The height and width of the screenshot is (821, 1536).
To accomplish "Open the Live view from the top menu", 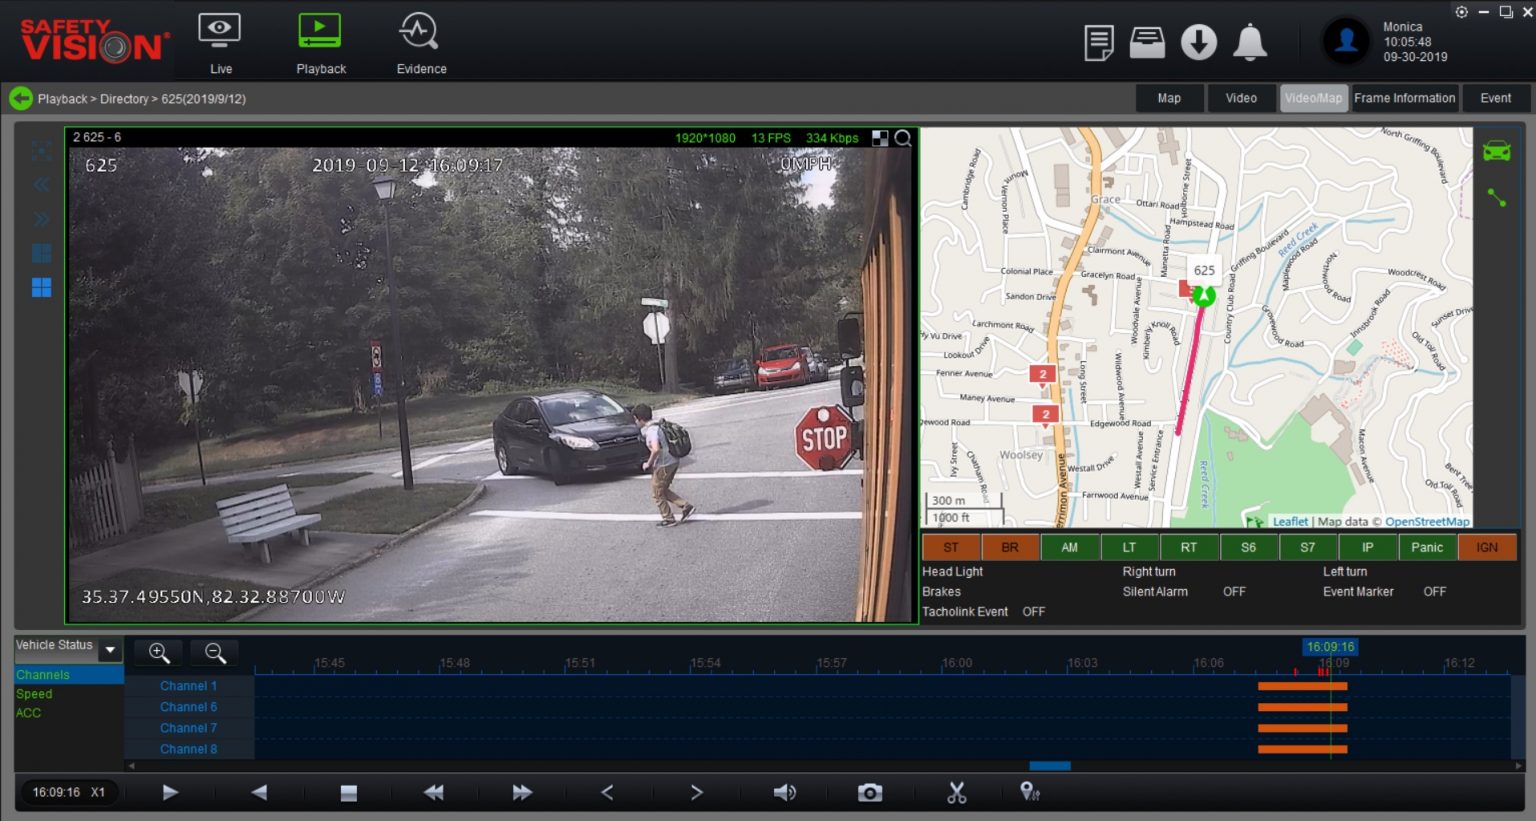I will [x=220, y=42].
